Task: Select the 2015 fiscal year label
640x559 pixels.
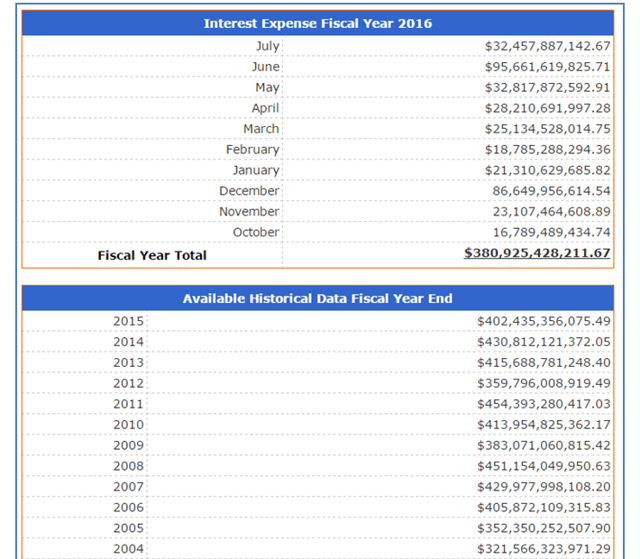Action: pos(129,322)
